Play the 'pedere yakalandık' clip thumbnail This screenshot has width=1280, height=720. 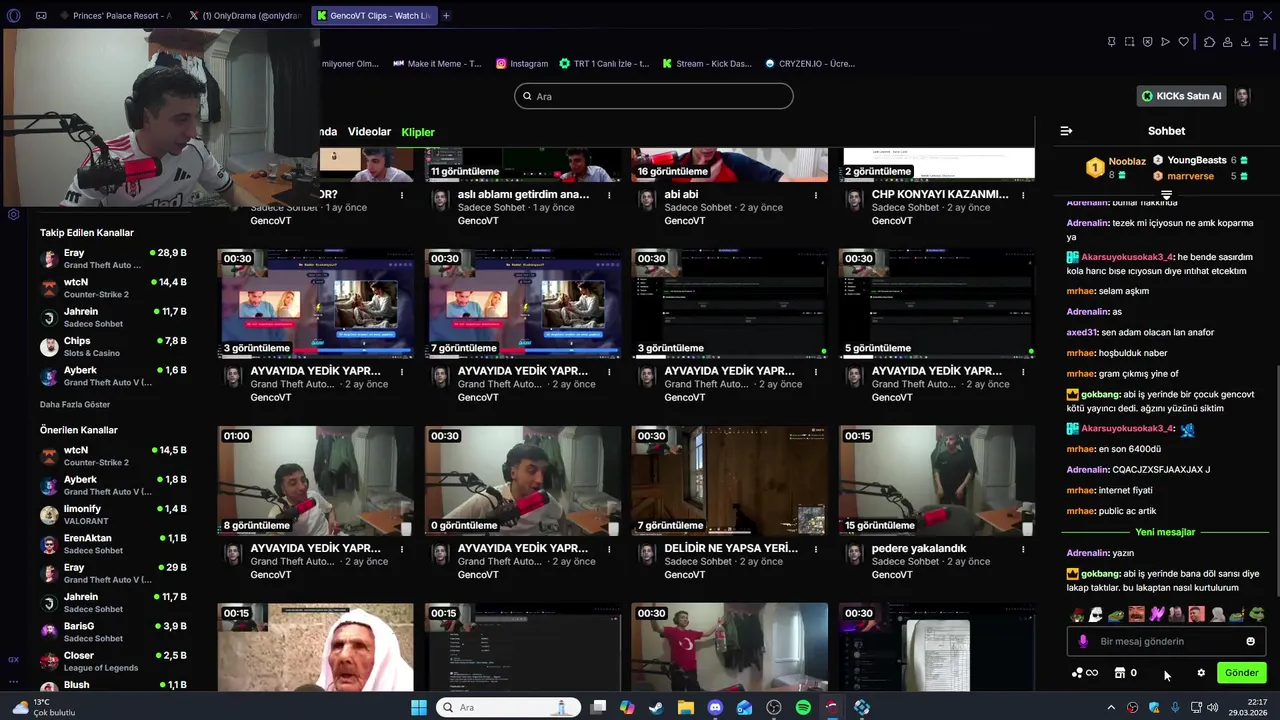click(x=937, y=481)
